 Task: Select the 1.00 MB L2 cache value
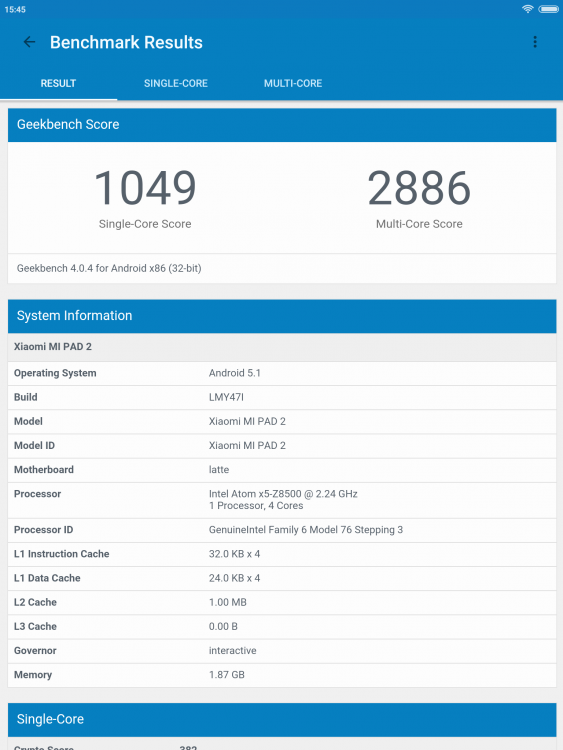(227, 602)
